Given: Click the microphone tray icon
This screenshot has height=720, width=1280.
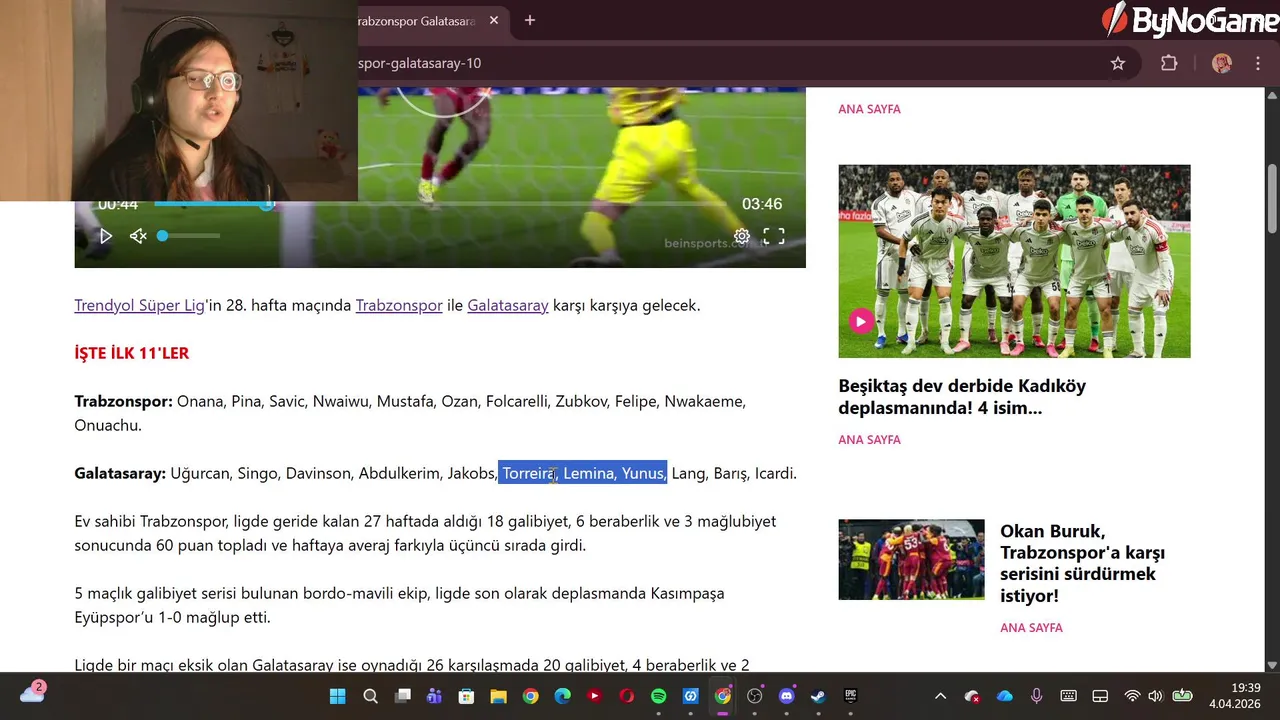Looking at the screenshot, I should (1037, 696).
